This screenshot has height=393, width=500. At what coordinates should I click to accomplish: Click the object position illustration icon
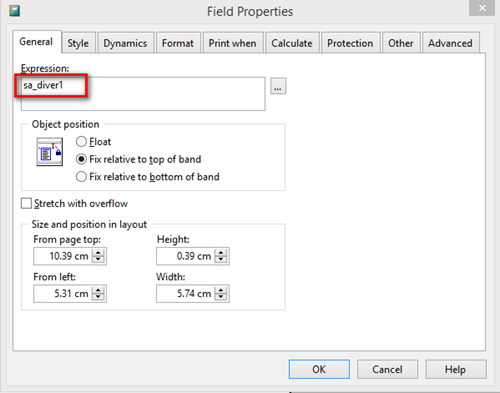[50, 152]
